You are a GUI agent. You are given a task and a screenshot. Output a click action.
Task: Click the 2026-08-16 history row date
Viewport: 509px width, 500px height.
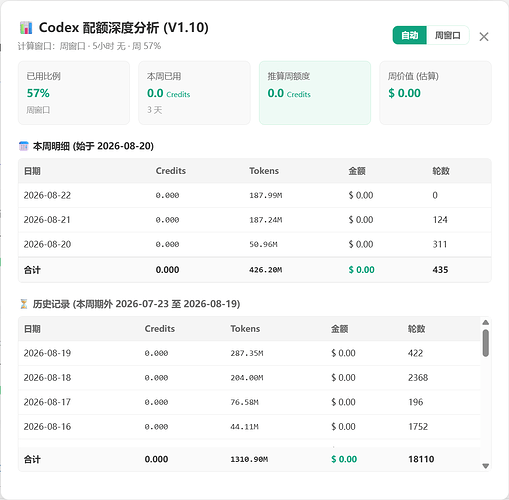[47, 427]
